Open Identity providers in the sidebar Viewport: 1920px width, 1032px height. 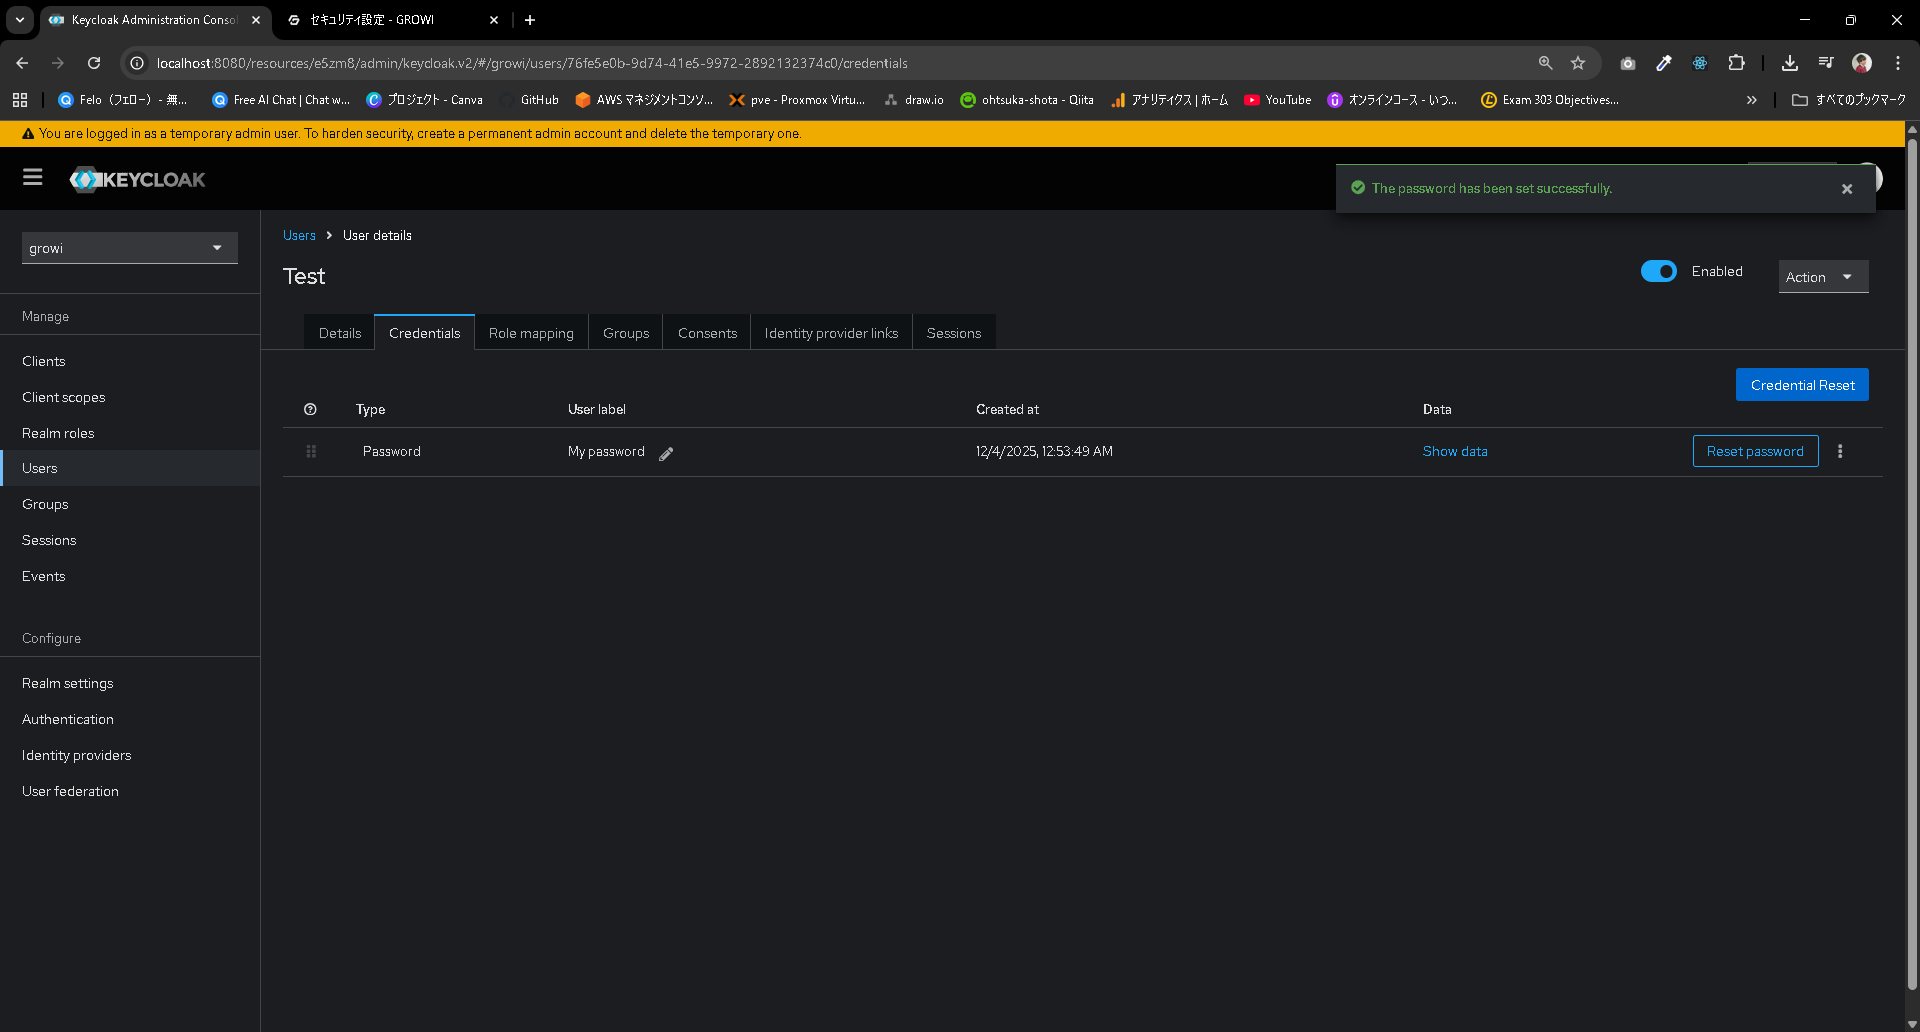click(130, 755)
